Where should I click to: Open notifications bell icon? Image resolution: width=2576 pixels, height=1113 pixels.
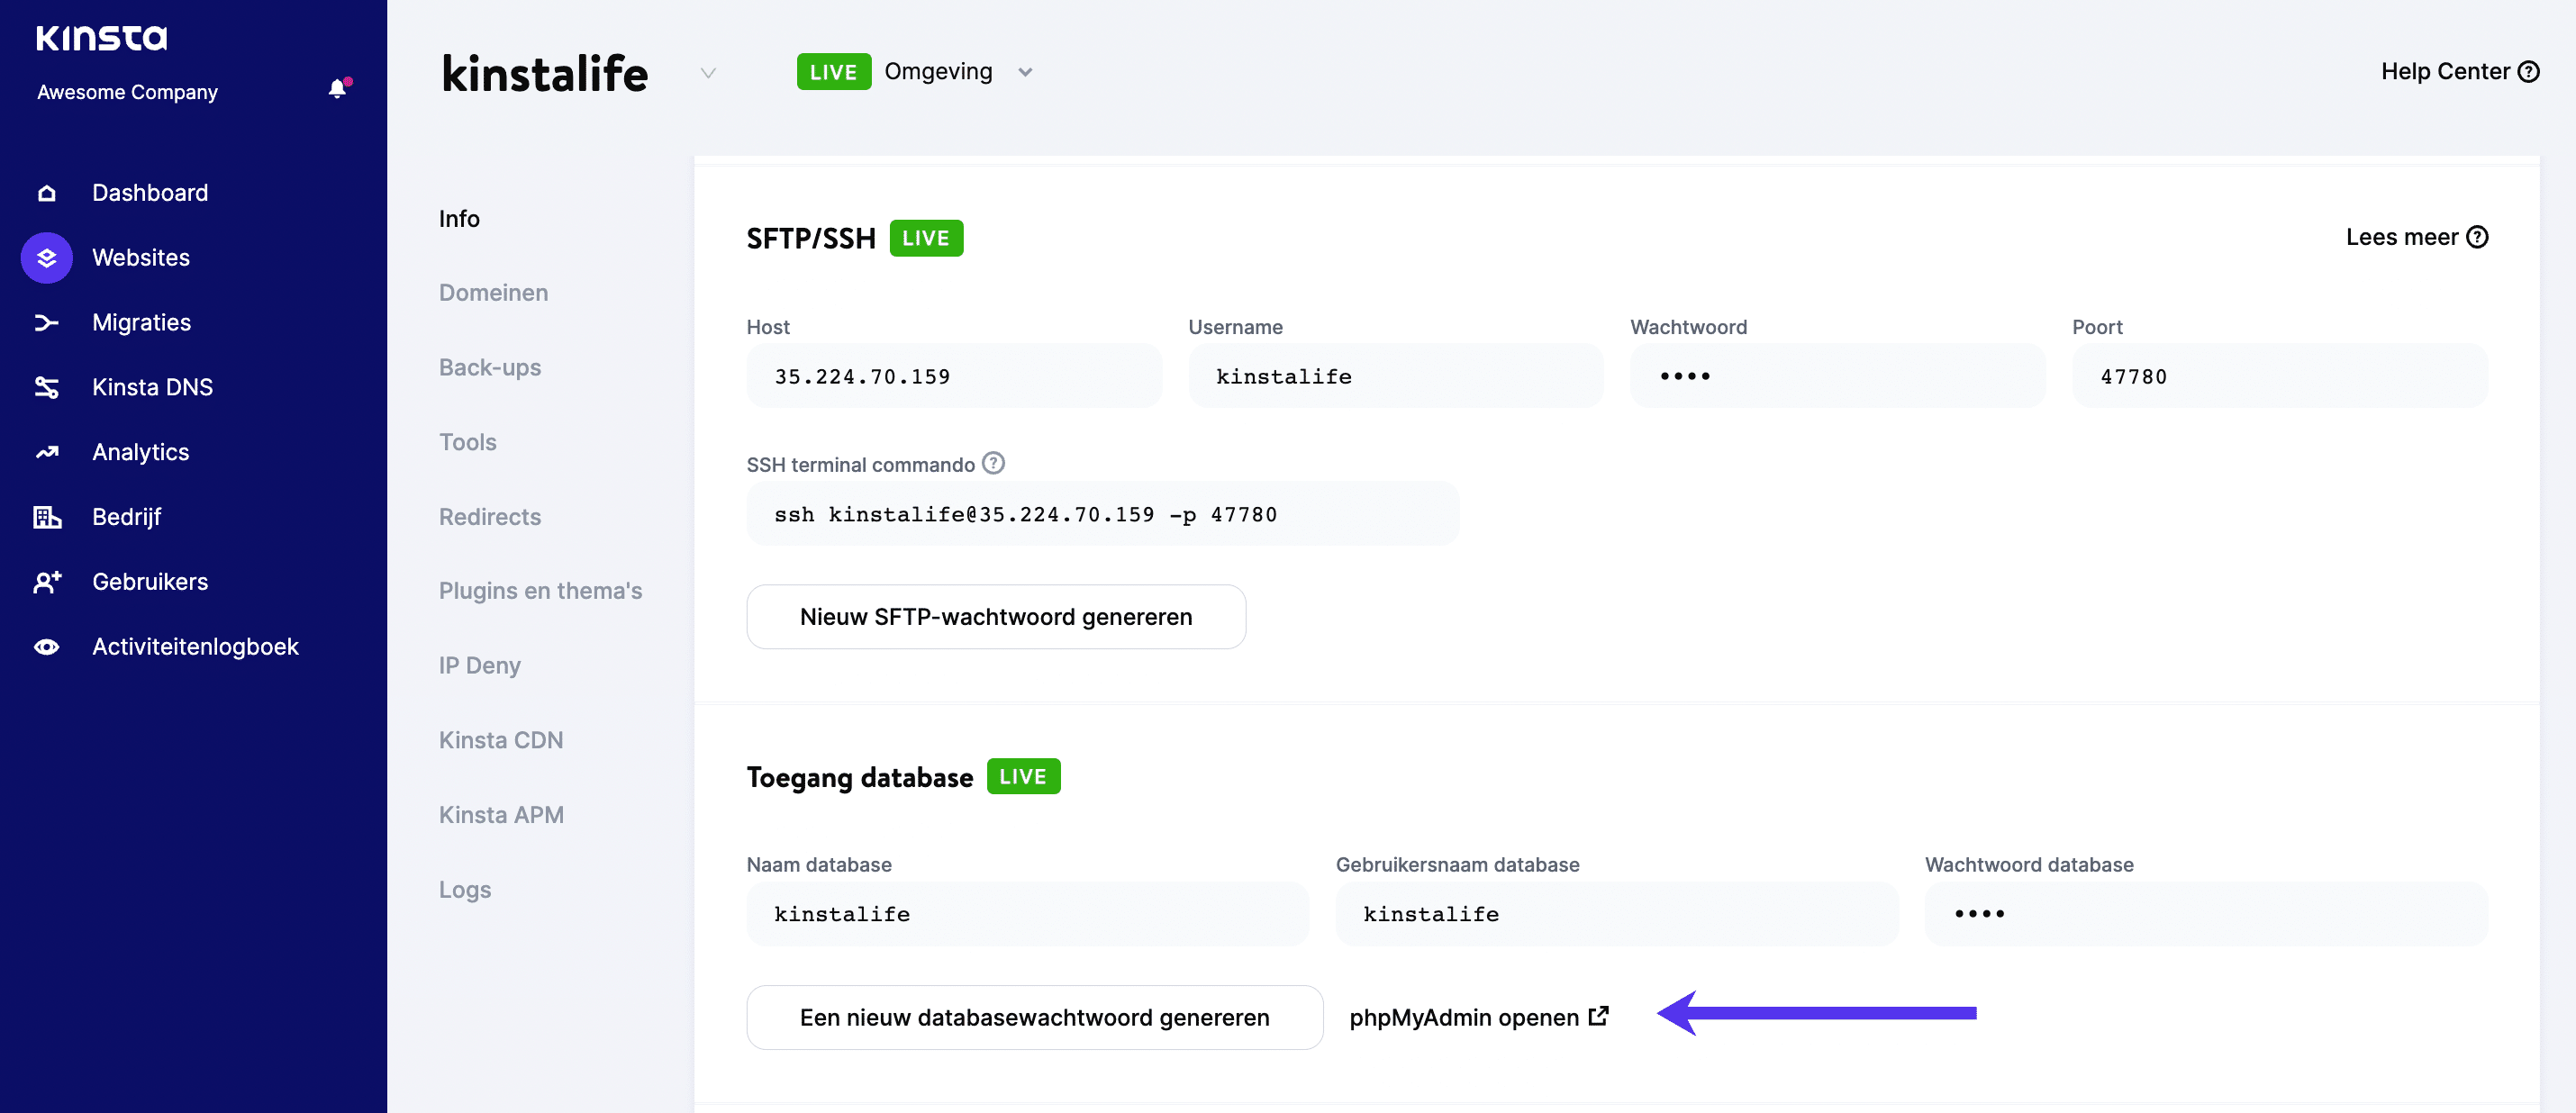(x=339, y=89)
